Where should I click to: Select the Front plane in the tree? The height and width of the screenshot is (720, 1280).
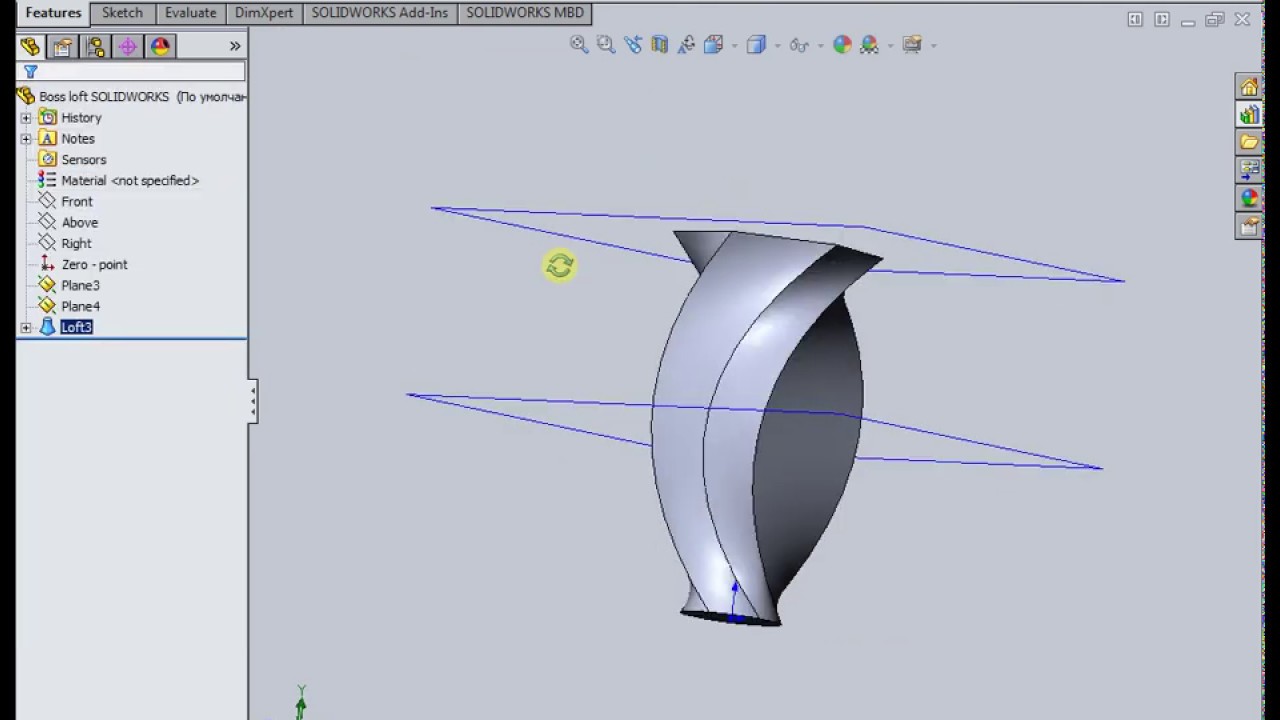click(x=77, y=202)
